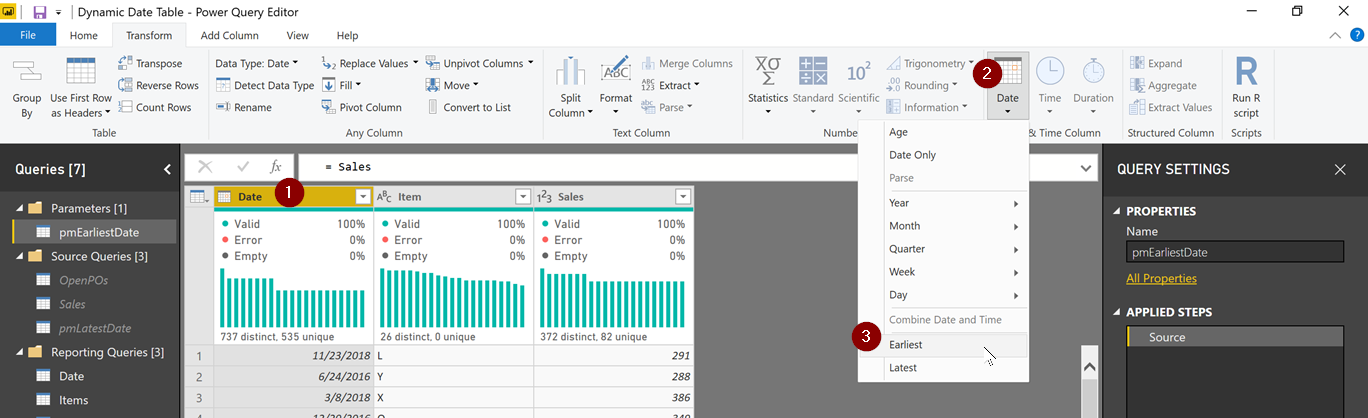This screenshot has width=1368, height=418.
Task: Open the Unpivot Columns dropdown
Action: [x=480, y=63]
